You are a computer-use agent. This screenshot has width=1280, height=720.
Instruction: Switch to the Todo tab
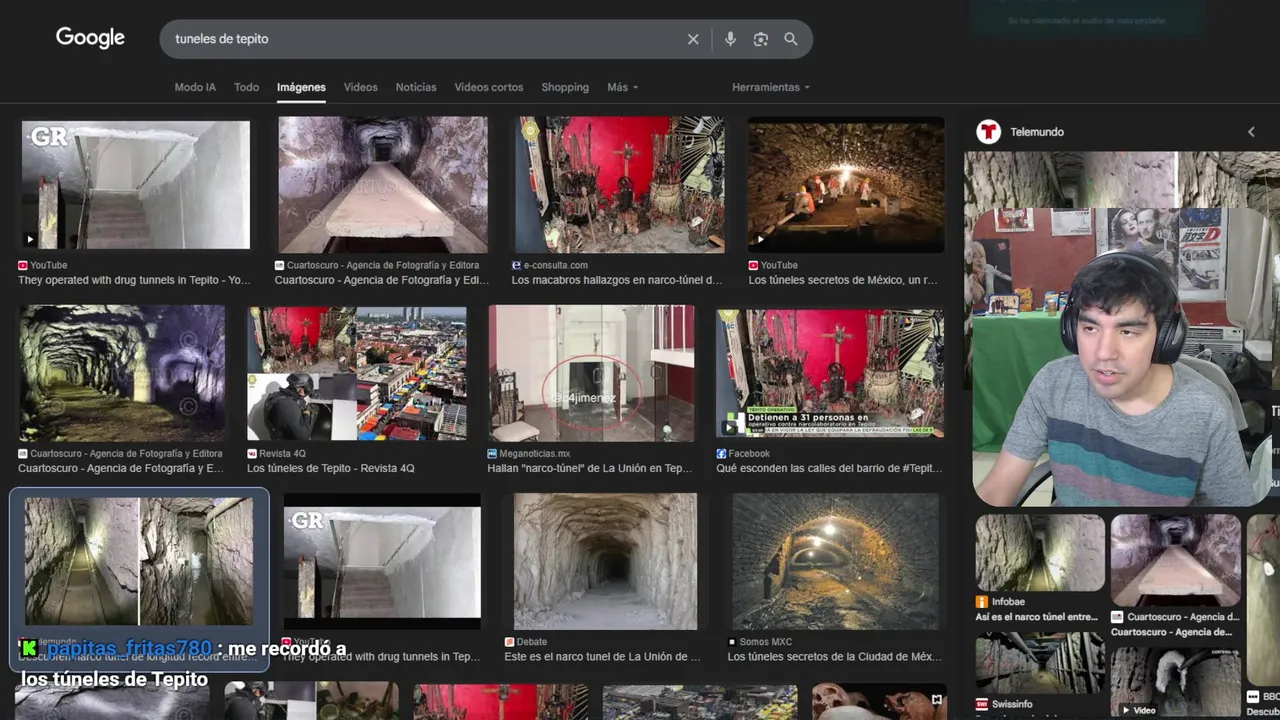(x=246, y=87)
